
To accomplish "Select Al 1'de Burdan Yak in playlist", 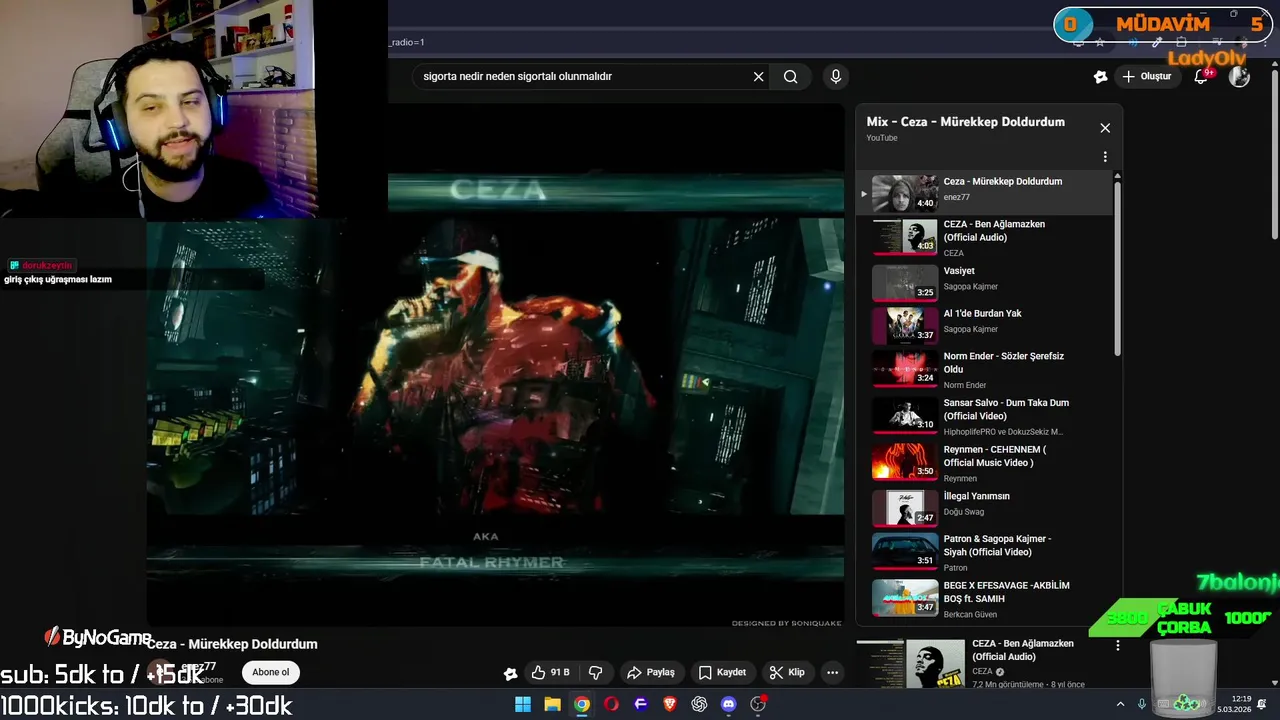I will coord(985,325).
